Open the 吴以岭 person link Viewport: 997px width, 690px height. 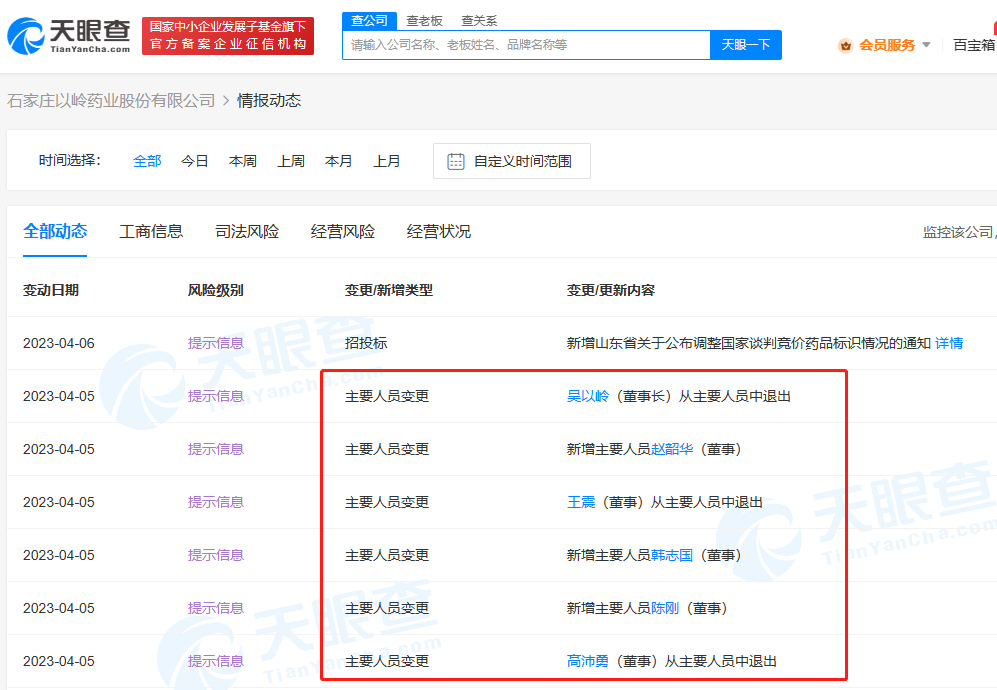(588, 396)
